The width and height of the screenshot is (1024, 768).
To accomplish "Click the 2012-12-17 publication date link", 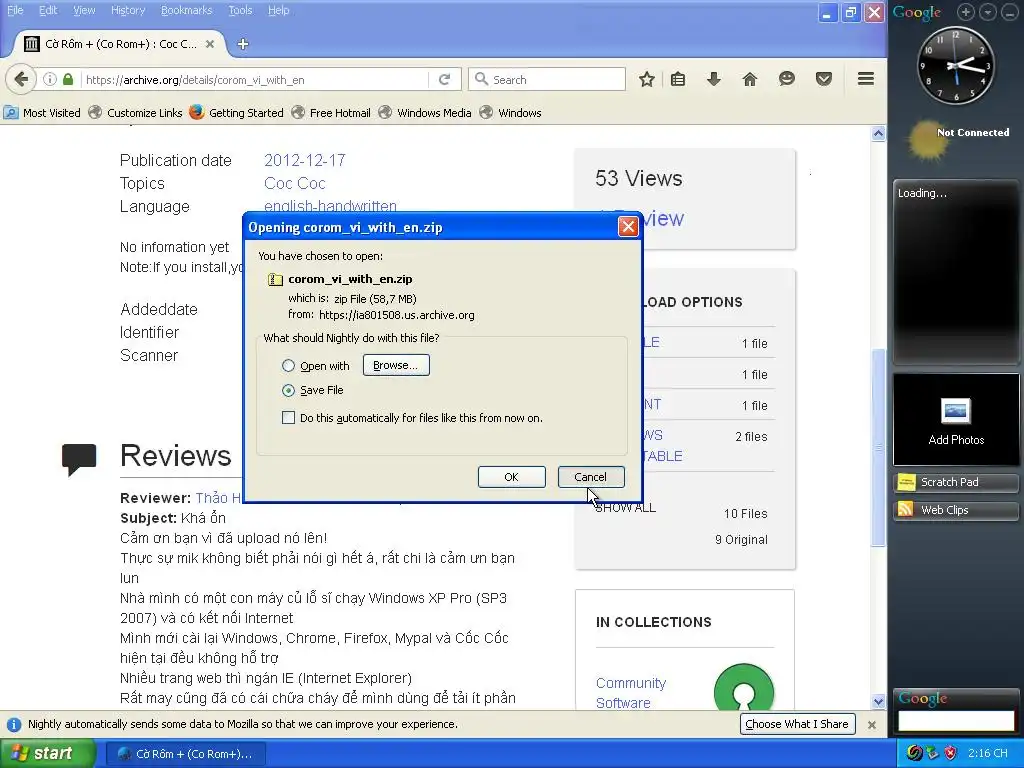I will [304, 161].
